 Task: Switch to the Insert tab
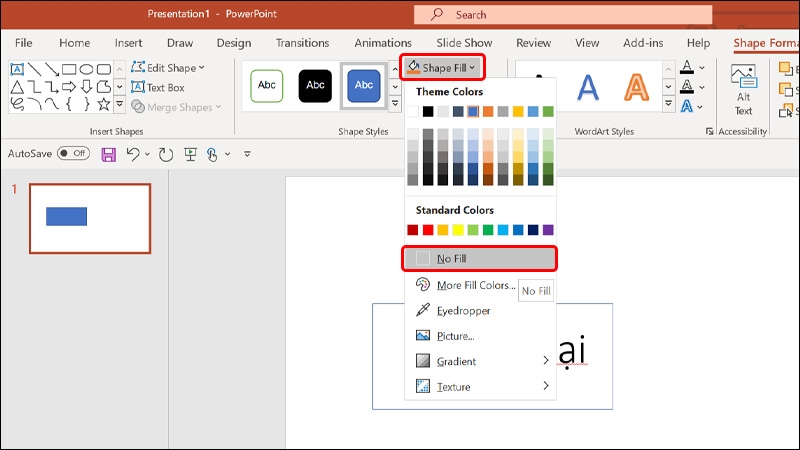click(x=129, y=43)
